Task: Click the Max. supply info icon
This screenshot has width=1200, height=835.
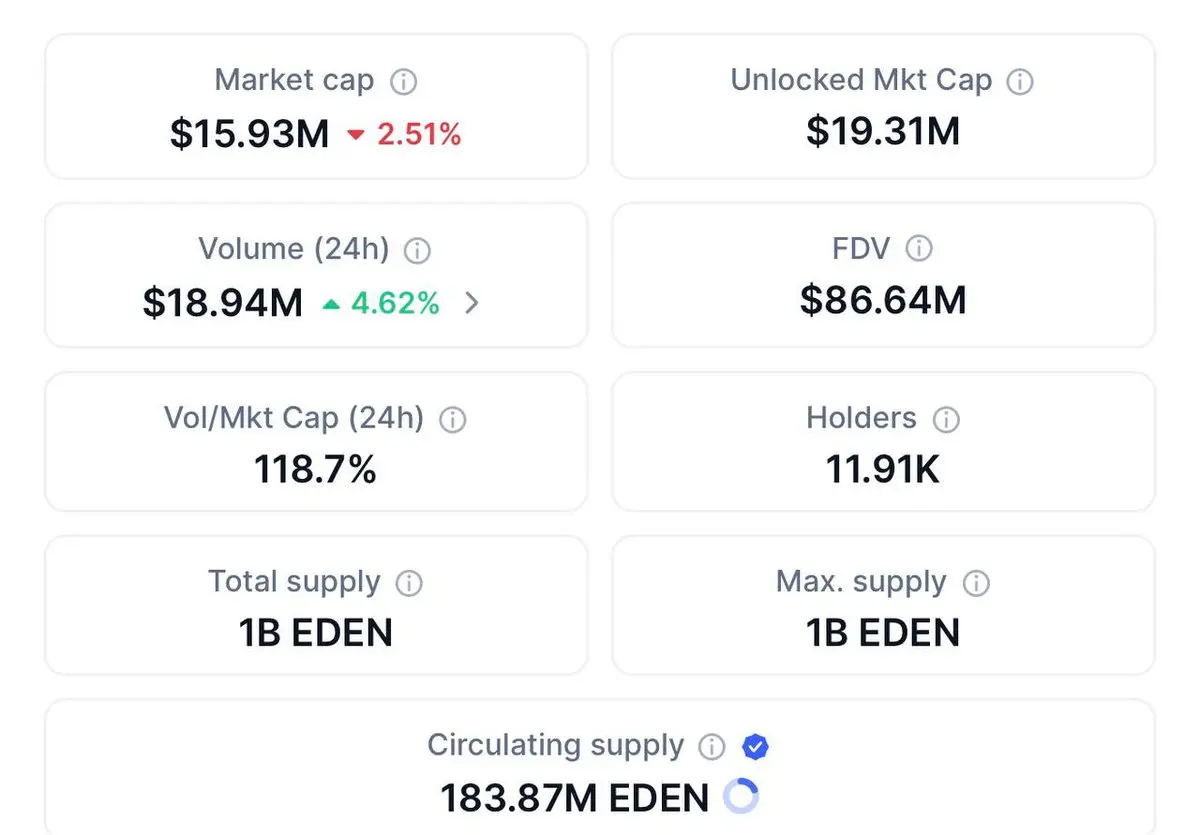Action: click(x=975, y=583)
